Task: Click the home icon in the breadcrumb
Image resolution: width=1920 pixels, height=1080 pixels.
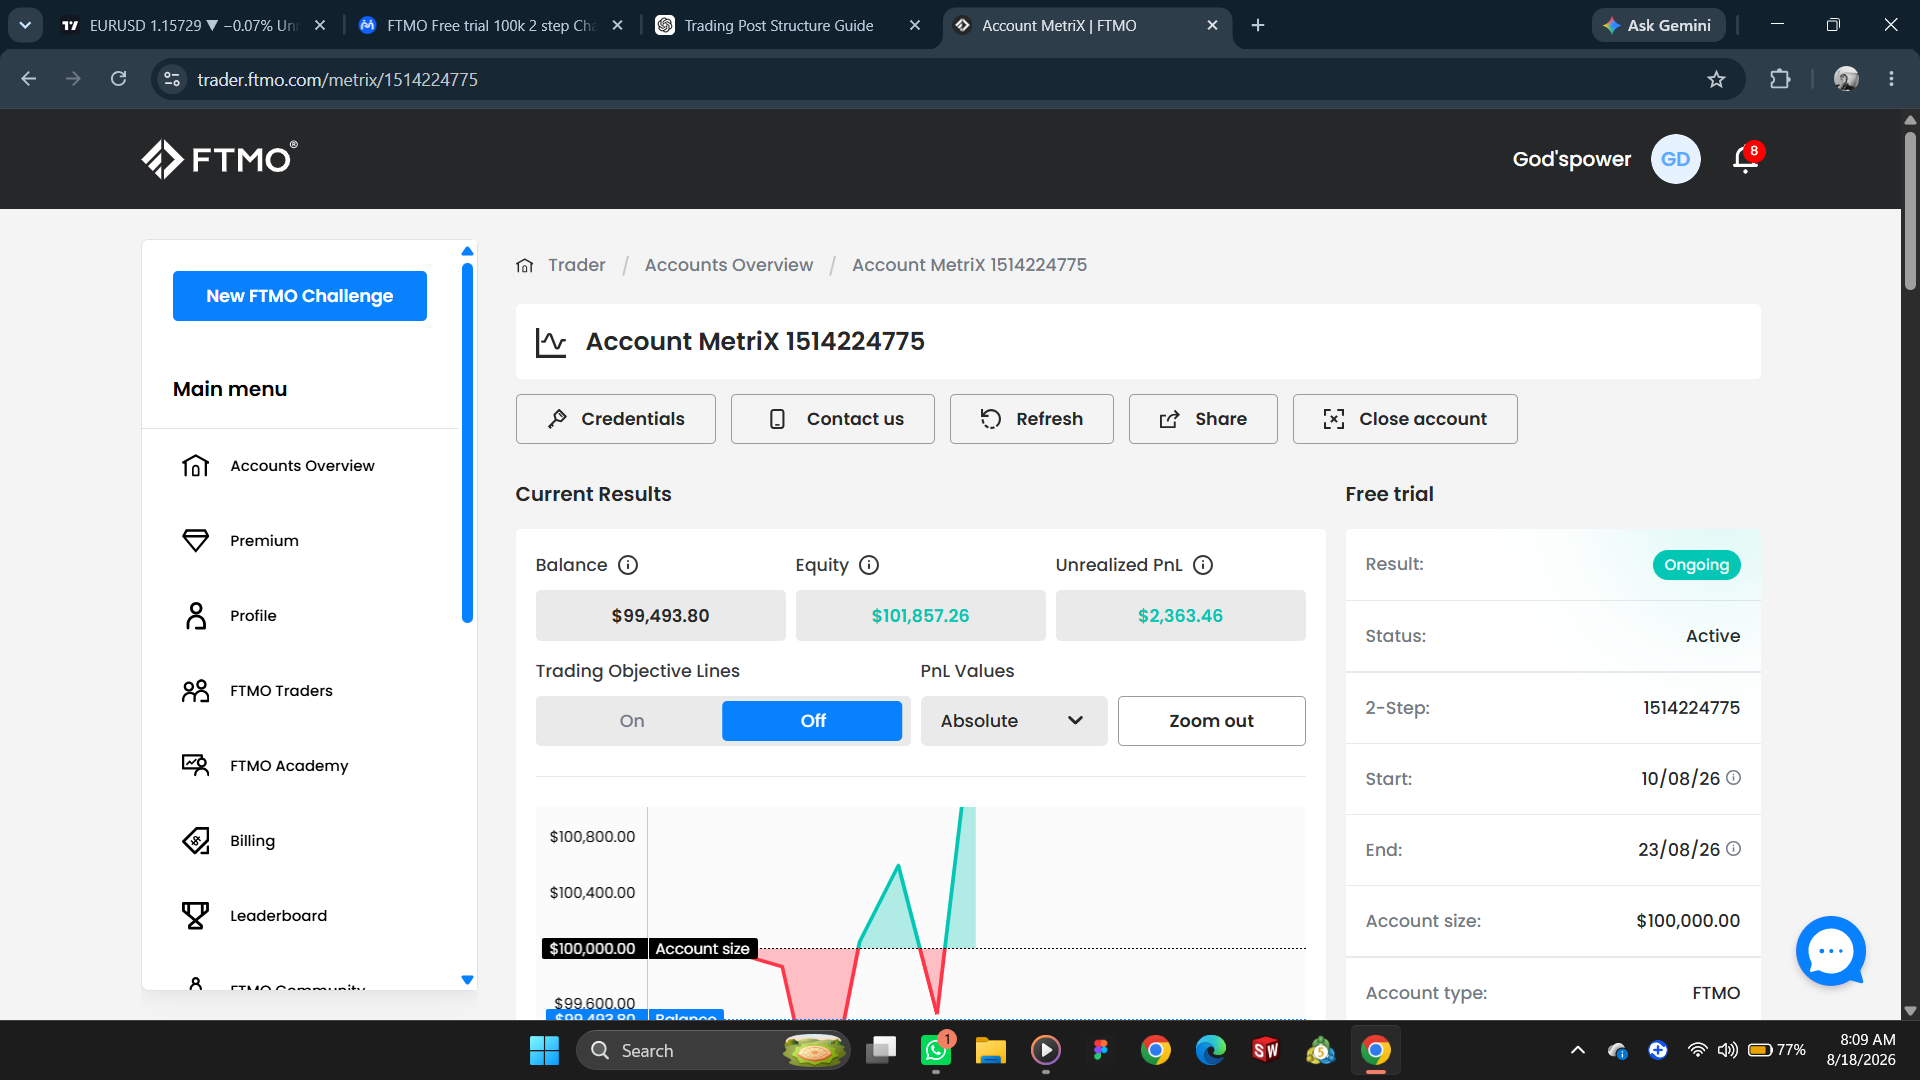Action: [x=525, y=265]
